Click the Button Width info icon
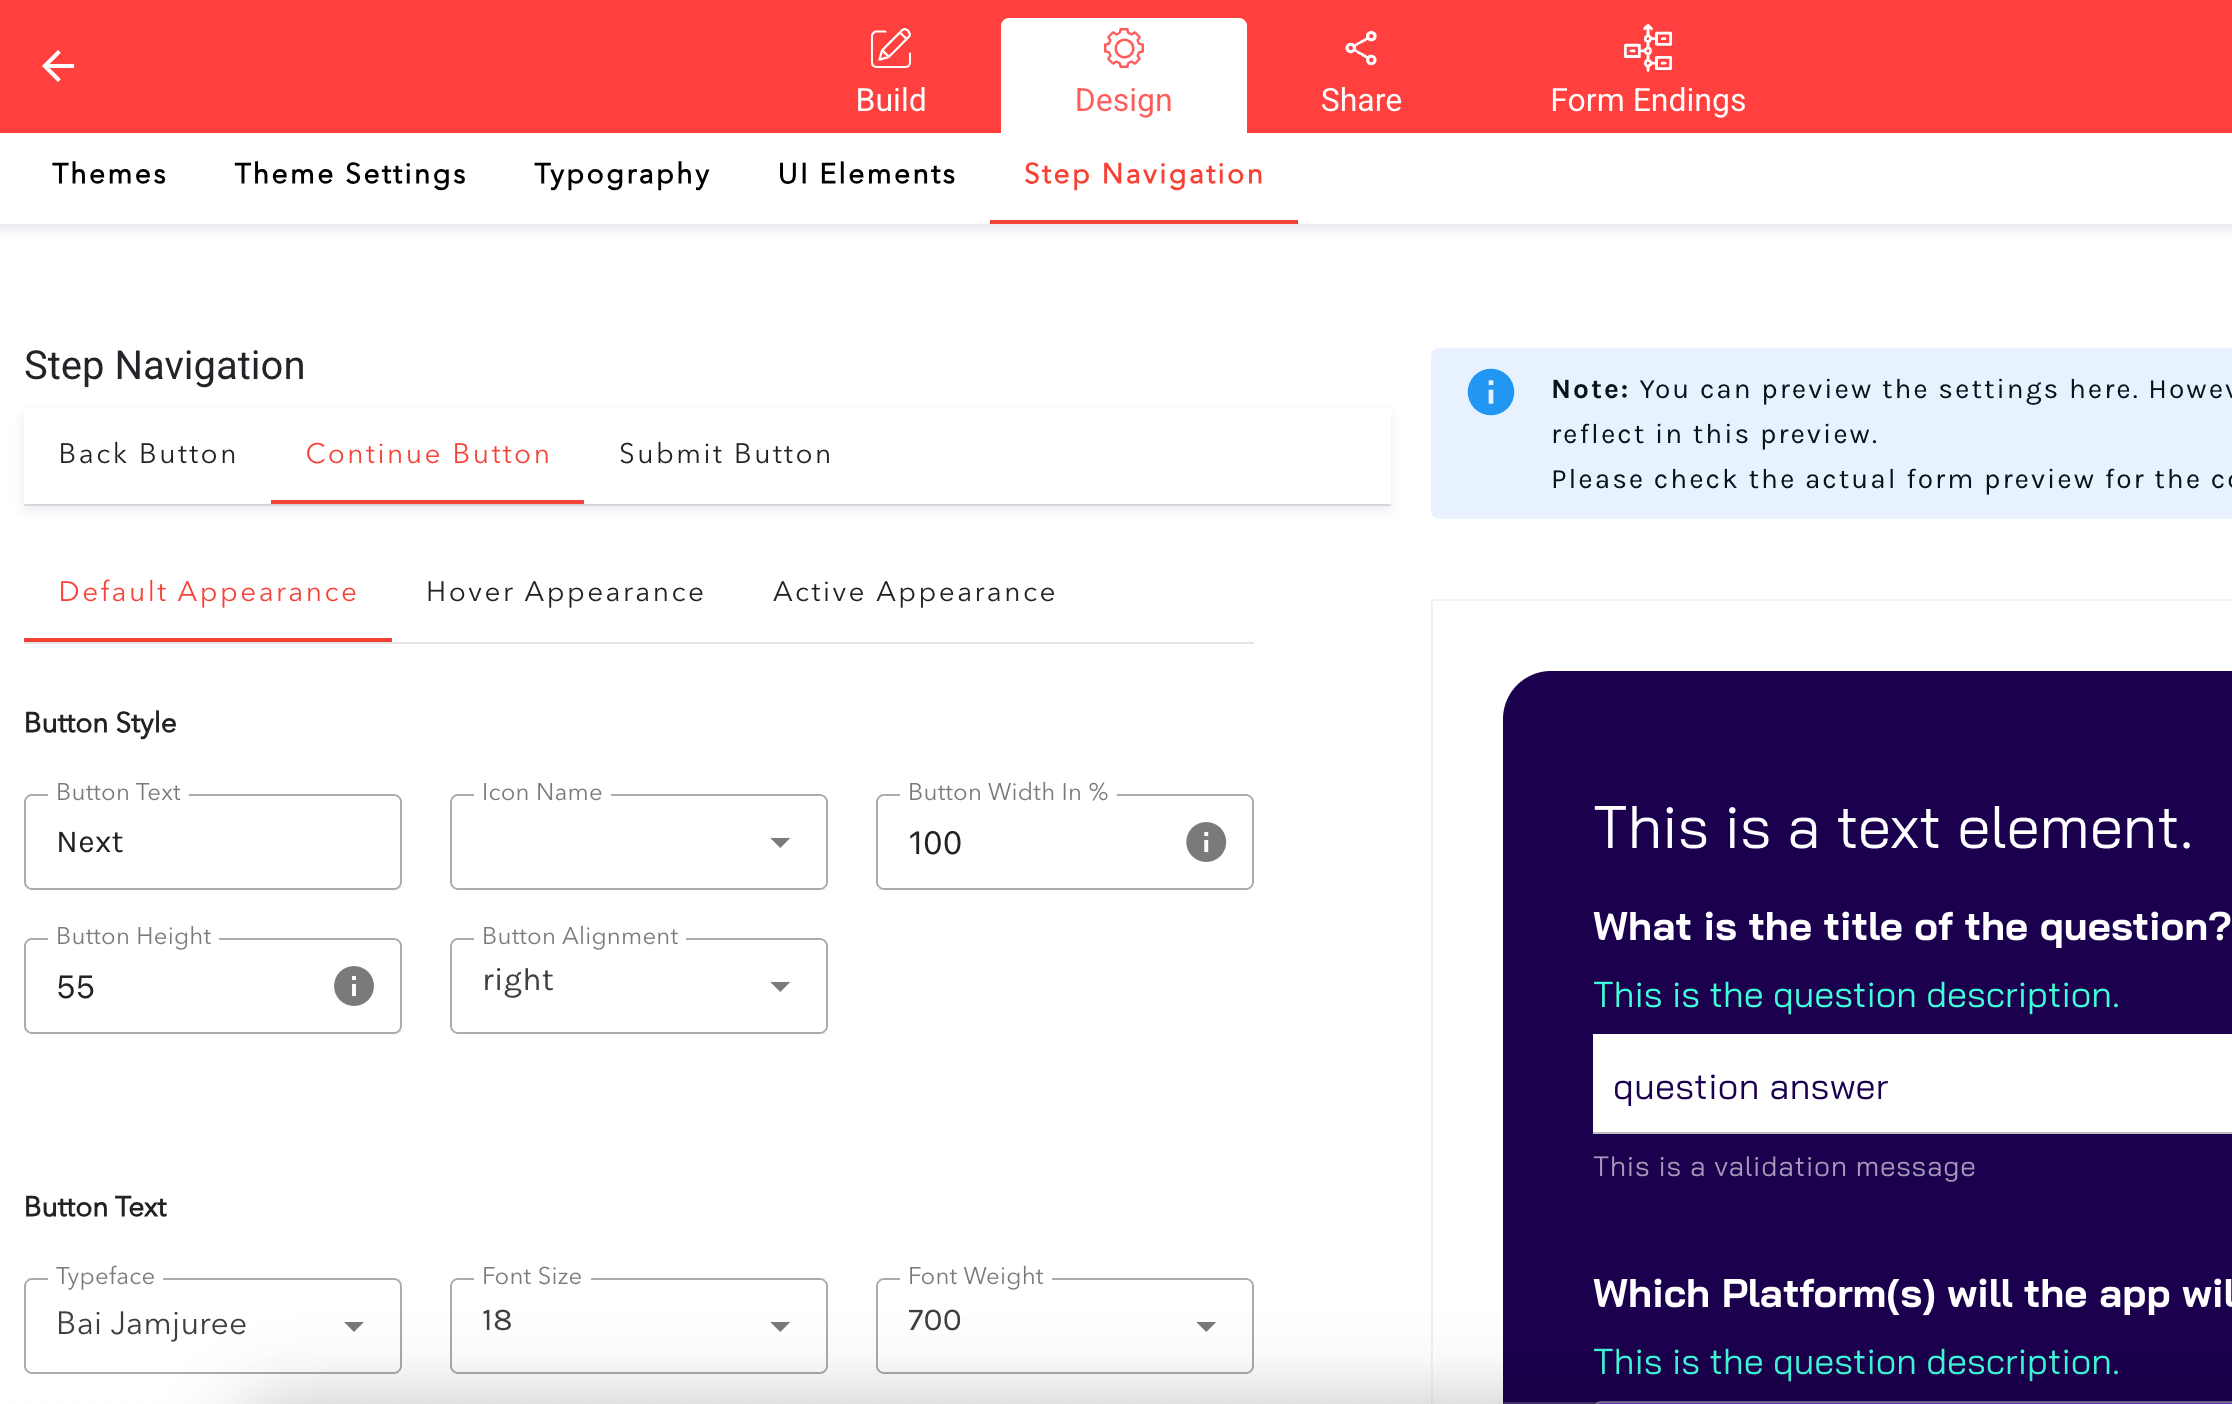This screenshot has height=1404, width=2232. coord(1206,842)
